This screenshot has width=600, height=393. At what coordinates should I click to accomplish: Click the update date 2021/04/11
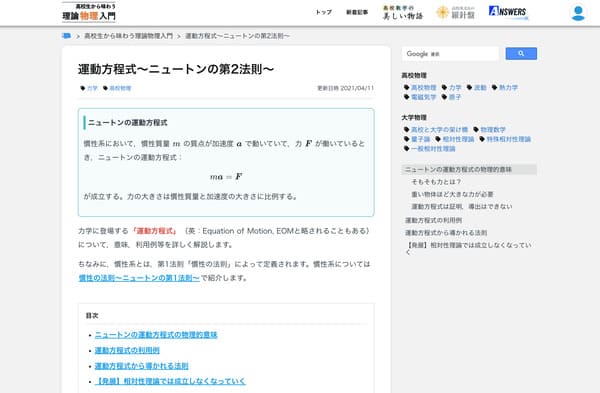pos(357,88)
